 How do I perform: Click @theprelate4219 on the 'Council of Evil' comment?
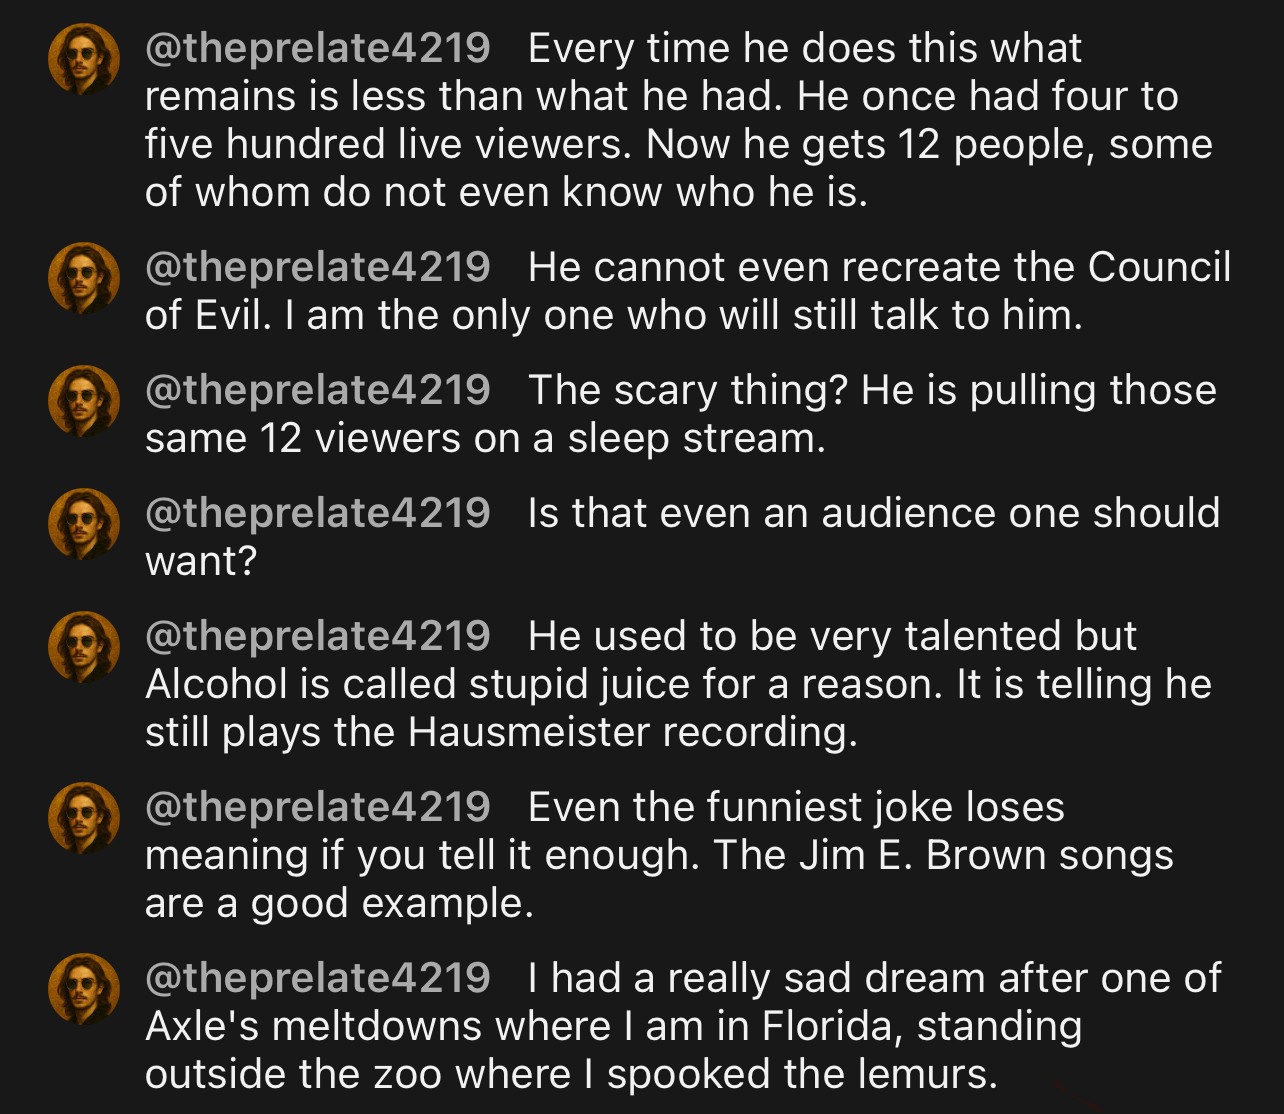318,267
